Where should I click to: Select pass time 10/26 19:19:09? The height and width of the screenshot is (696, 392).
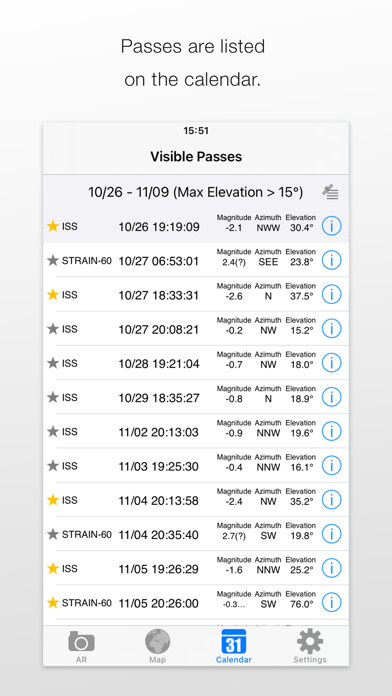(159, 227)
